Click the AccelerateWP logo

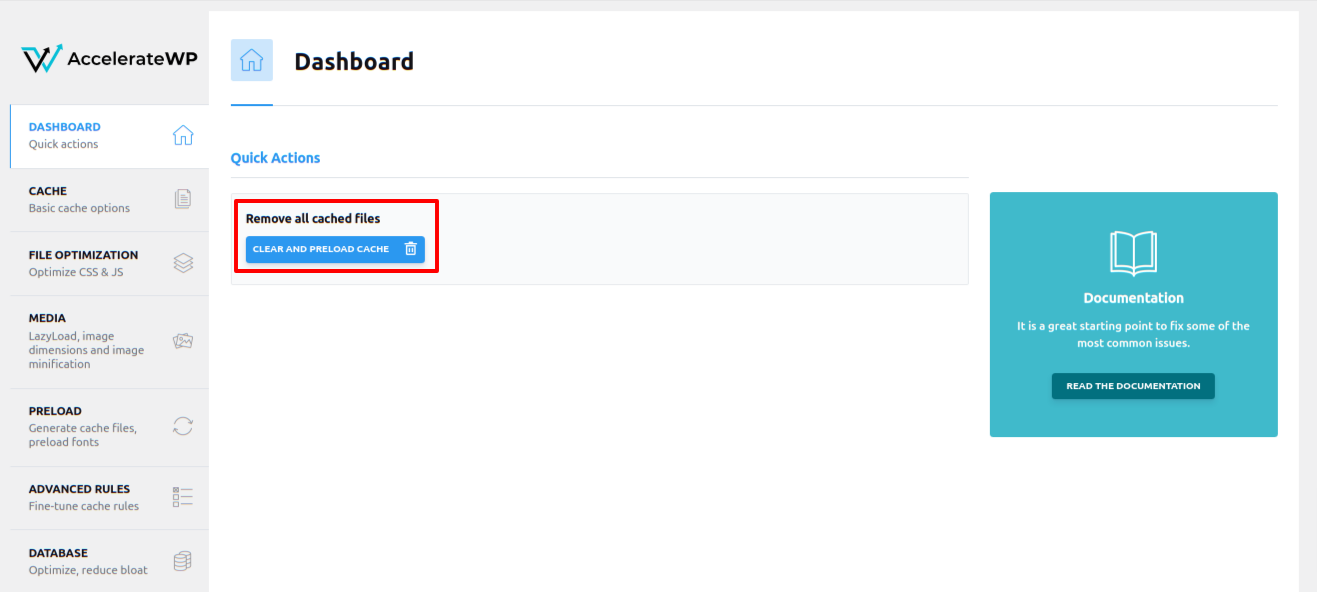109,59
